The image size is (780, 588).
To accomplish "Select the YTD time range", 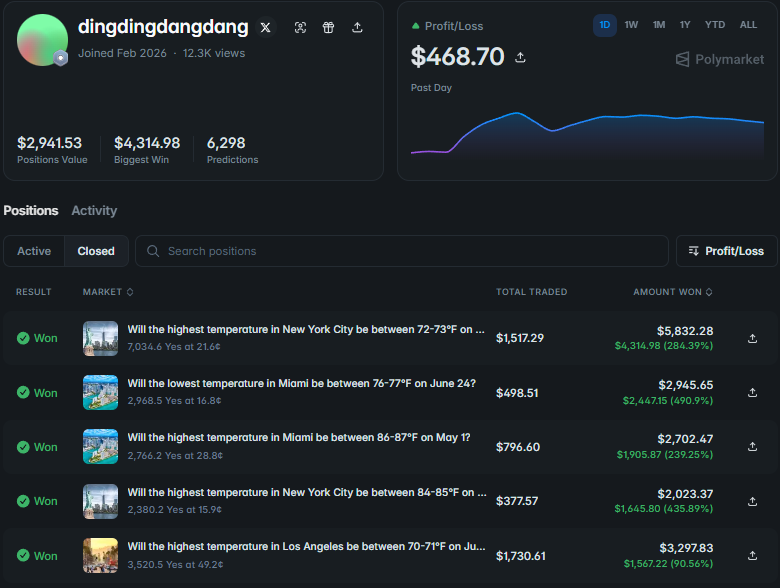I will click(715, 25).
